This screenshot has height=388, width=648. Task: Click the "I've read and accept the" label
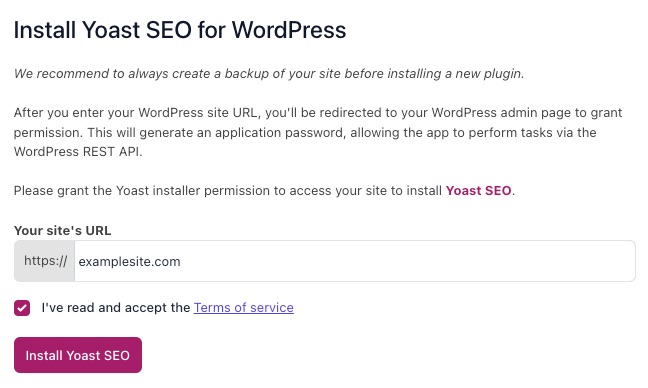click(116, 307)
